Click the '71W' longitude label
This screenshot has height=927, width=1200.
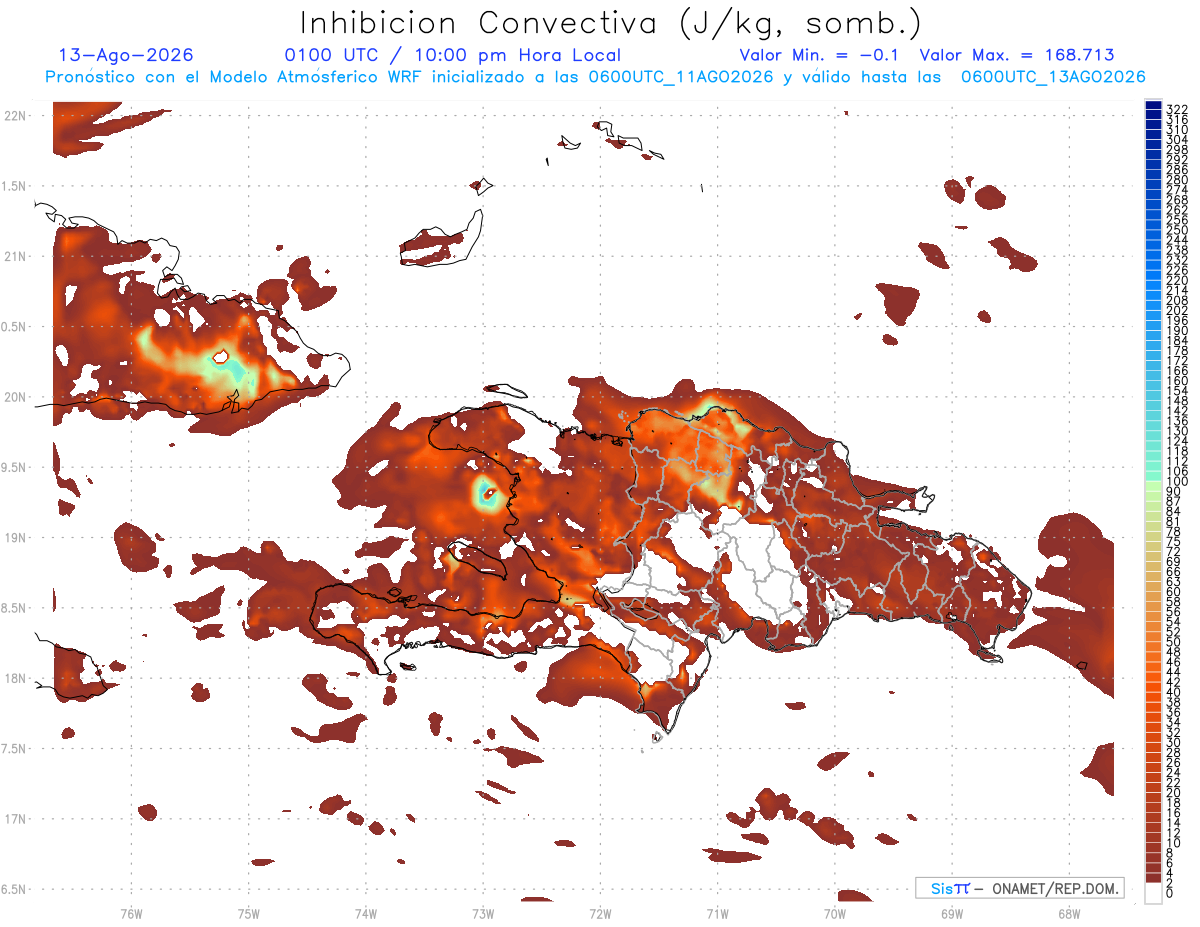pos(717,913)
